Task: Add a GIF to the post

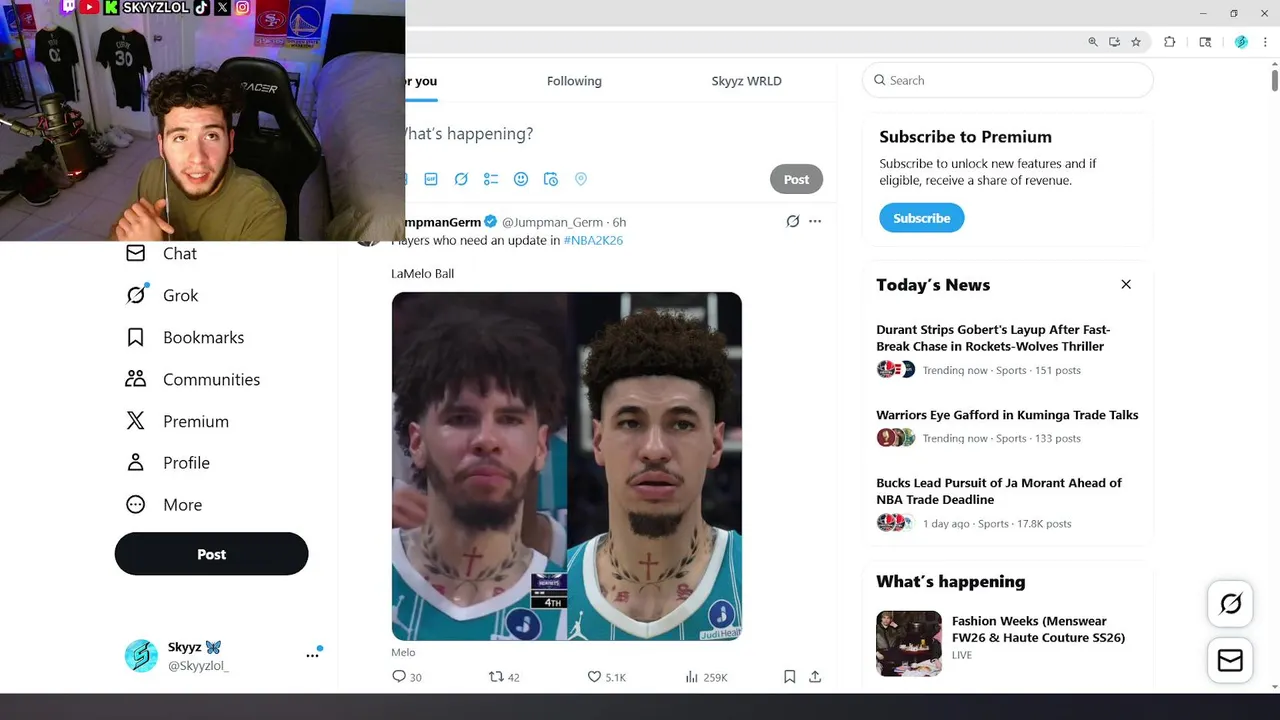Action: coord(431,179)
